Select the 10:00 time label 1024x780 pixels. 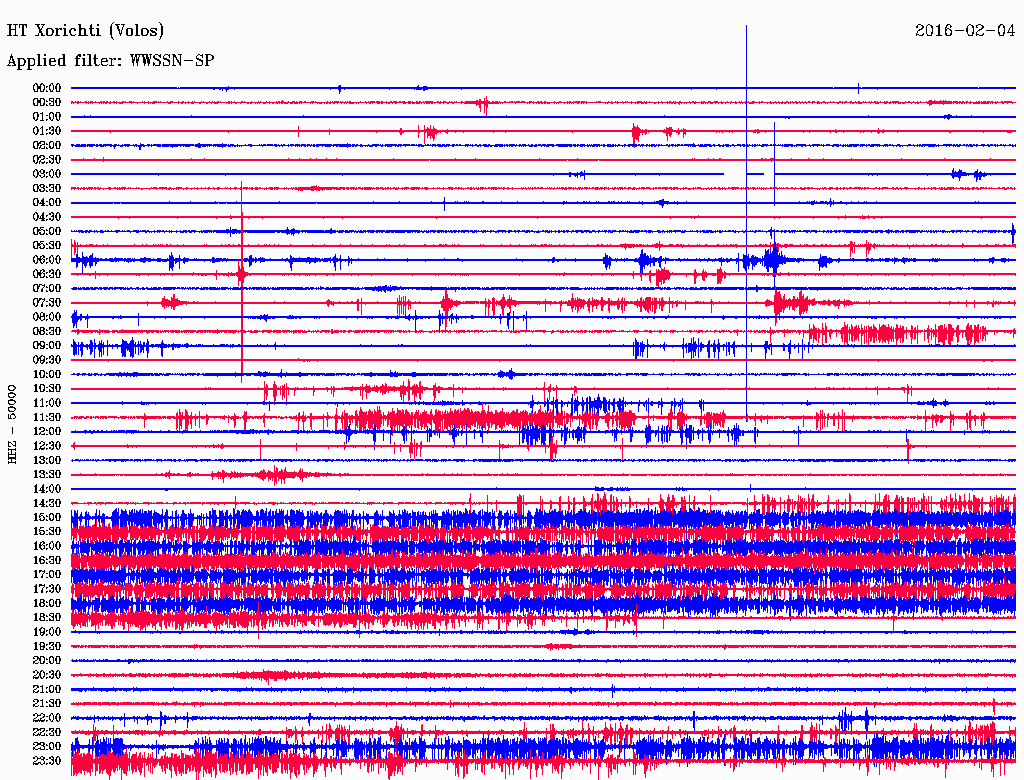click(x=47, y=374)
